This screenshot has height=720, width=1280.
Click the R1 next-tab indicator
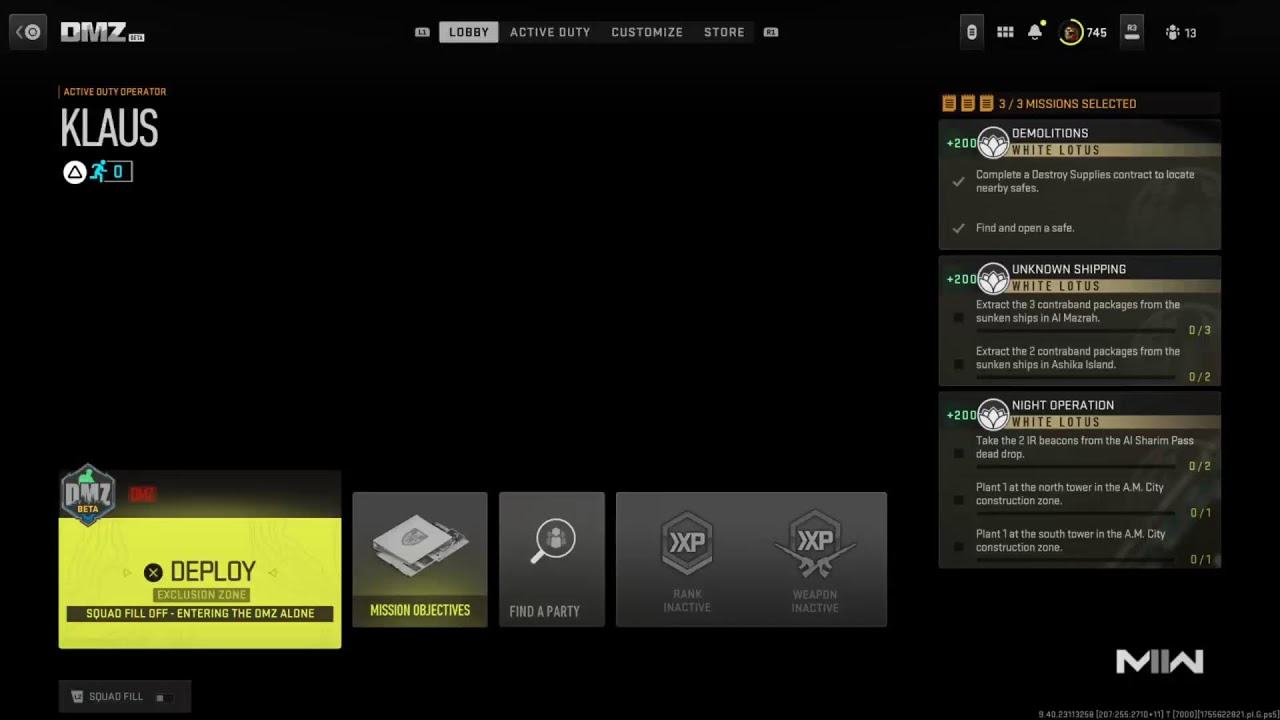[770, 32]
